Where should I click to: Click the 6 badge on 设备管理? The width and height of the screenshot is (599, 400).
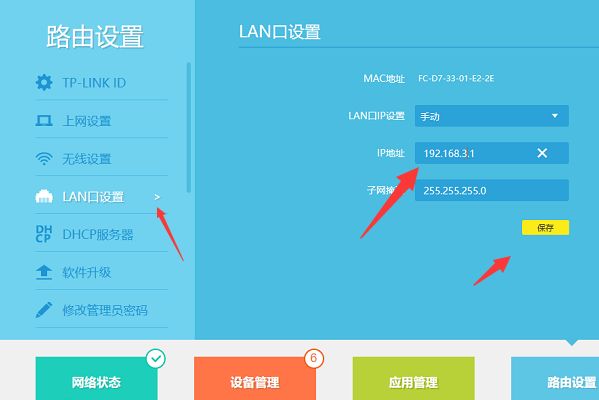[x=314, y=358]
